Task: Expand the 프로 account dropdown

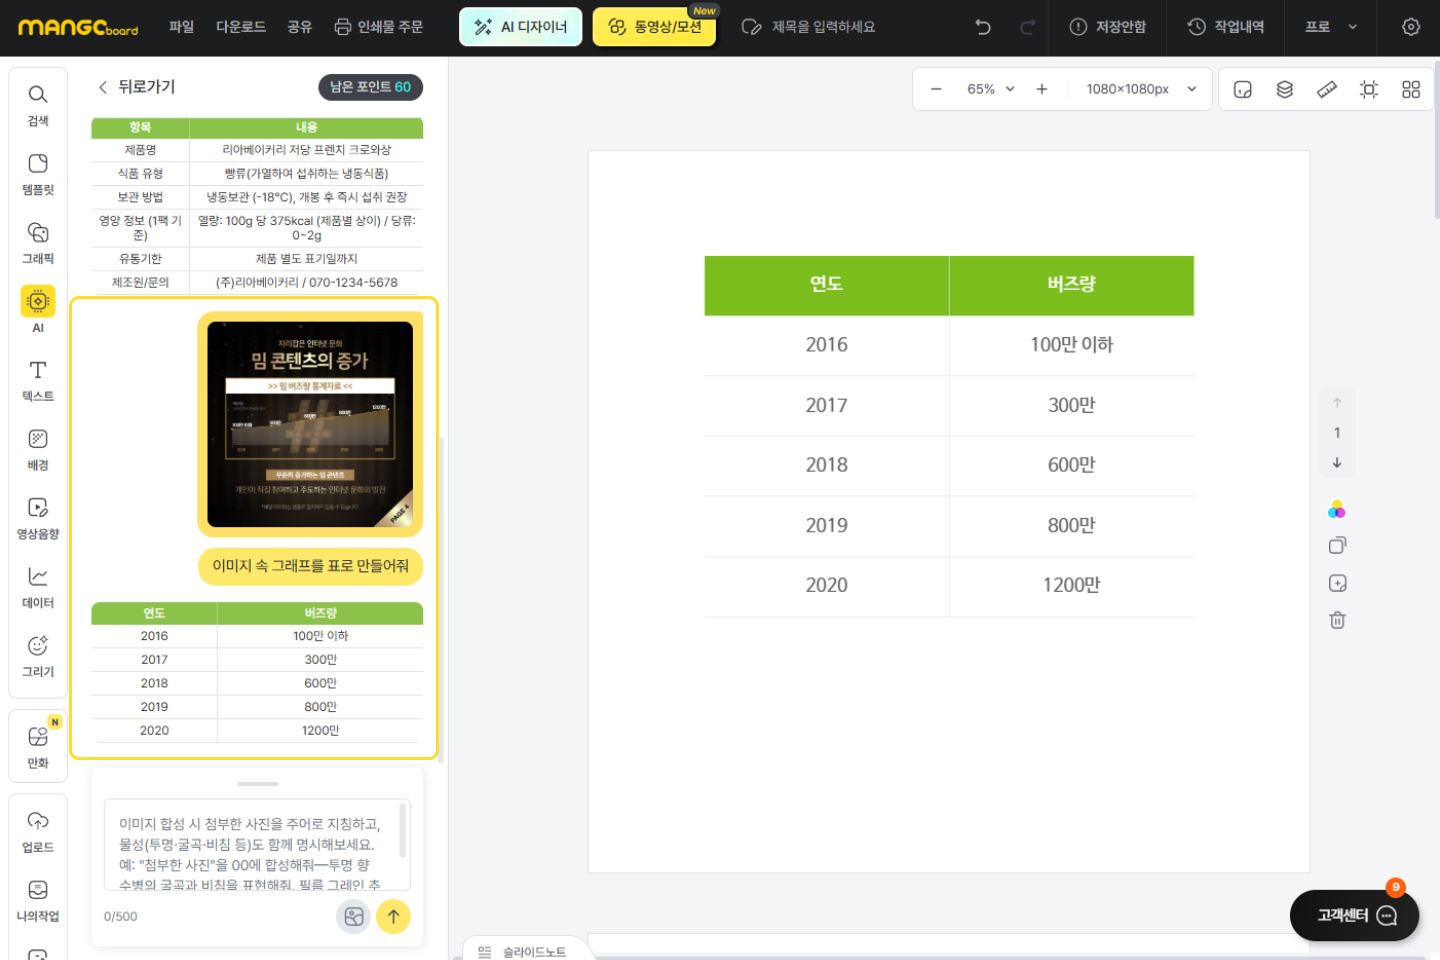Action: point(1330,27)
